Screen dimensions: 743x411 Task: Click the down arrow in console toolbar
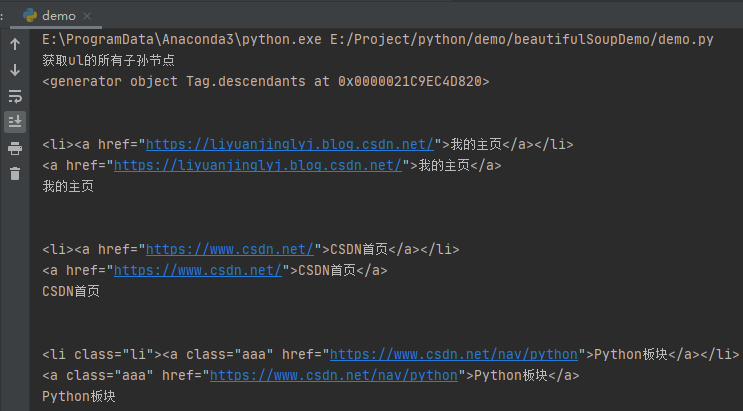tap(15, 70)
